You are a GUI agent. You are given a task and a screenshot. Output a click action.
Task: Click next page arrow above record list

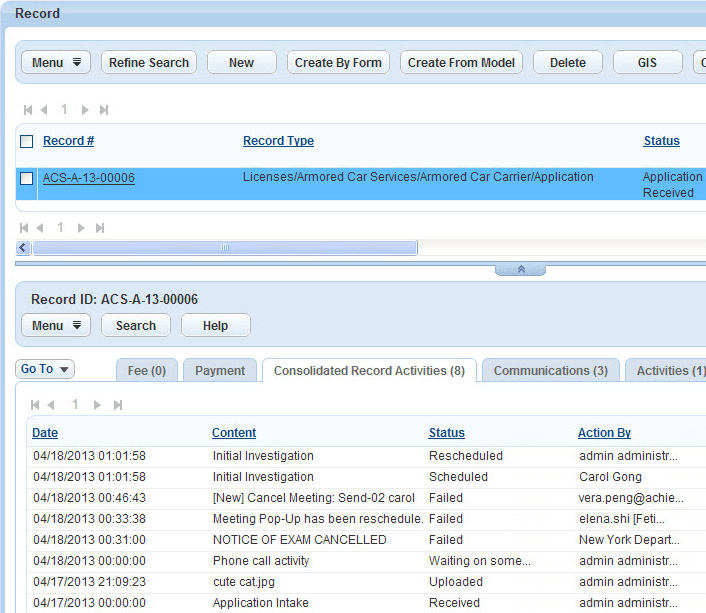[x=85, y=110]
